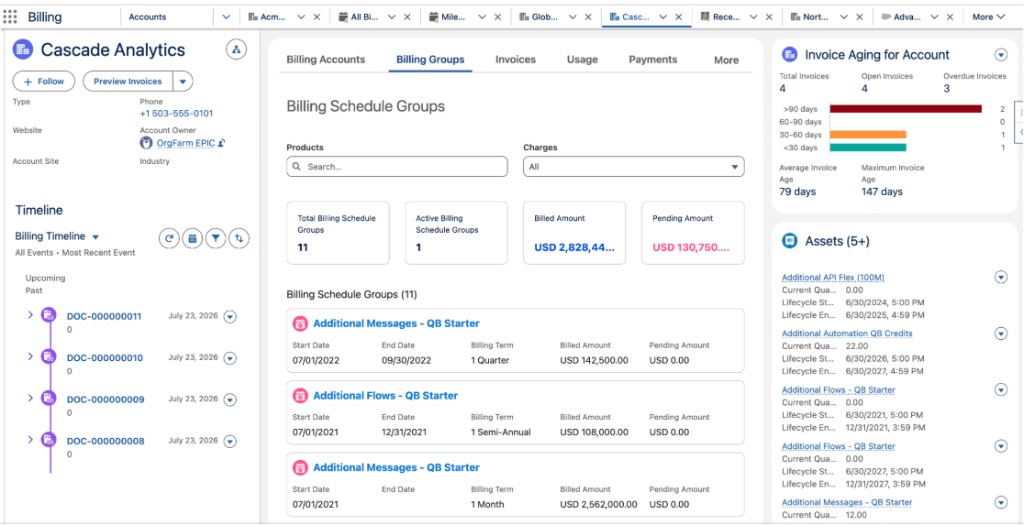Expand the DOC-000000010 timeline entry
Viewport: 1024px width, 525px height.
point(30,357)
